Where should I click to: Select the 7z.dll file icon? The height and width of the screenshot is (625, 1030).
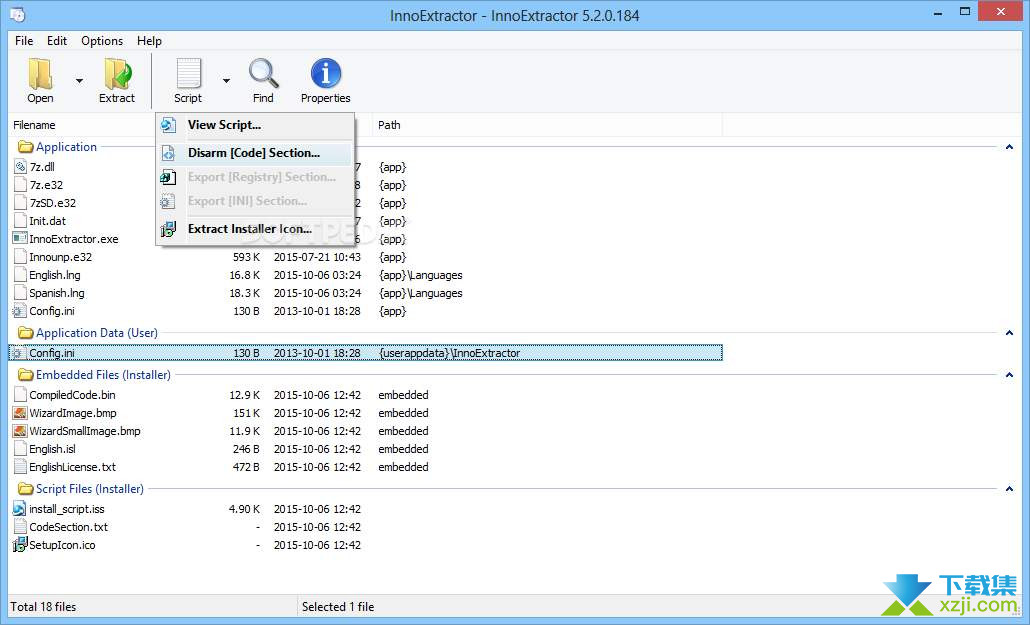pyautogui.click(x=20, y=167)
